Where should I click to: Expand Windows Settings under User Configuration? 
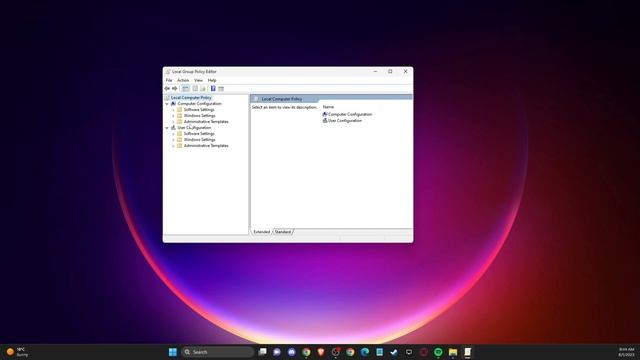point(173,140)
